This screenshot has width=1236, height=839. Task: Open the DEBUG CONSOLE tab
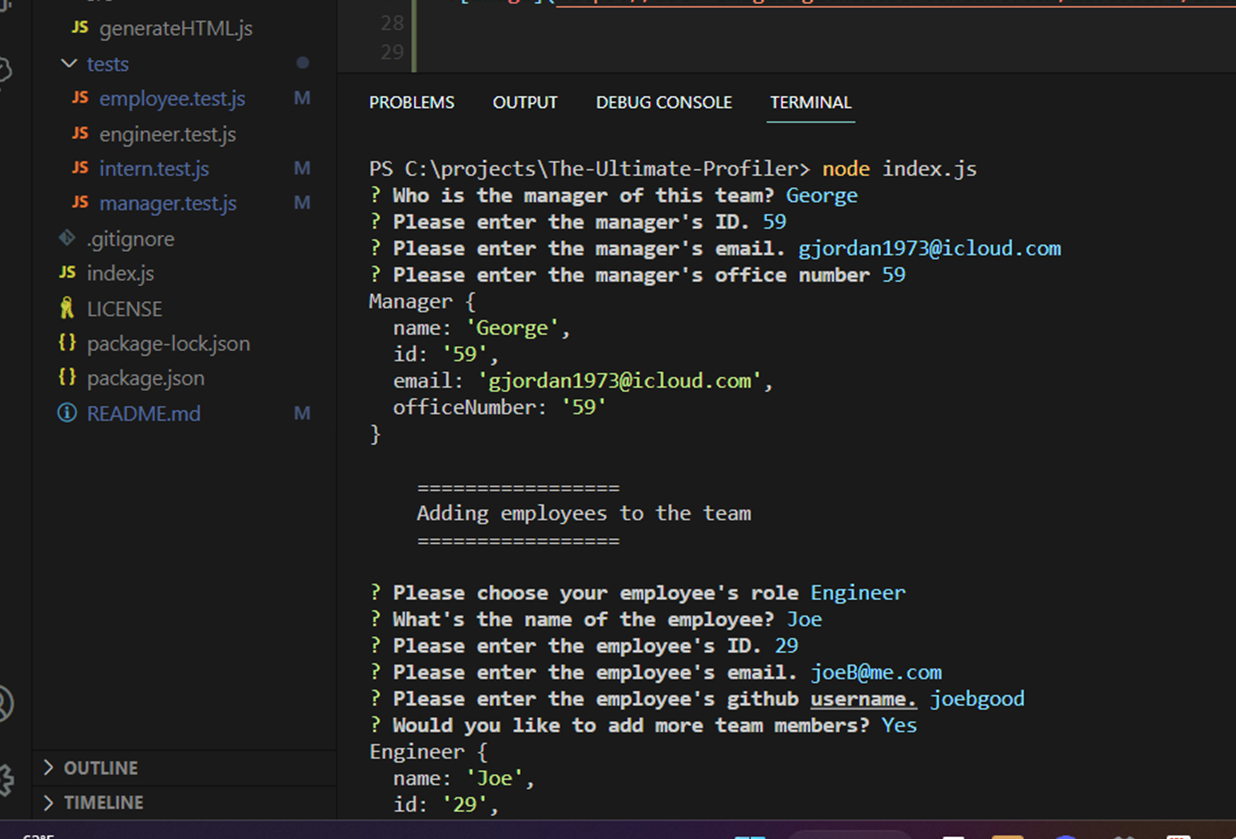(x=663, y=102)
